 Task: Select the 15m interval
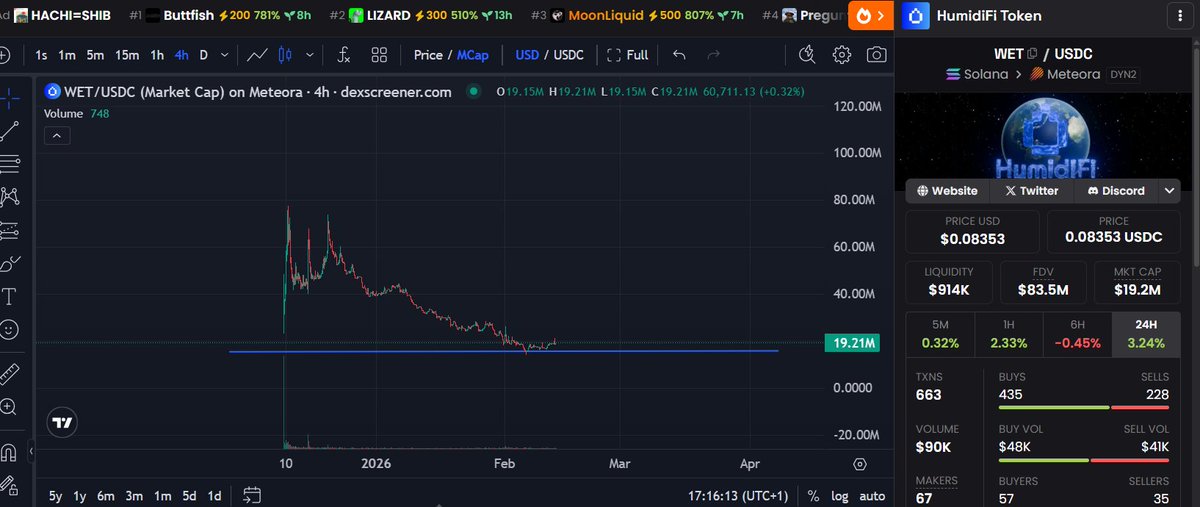click(x=127, y=55)
